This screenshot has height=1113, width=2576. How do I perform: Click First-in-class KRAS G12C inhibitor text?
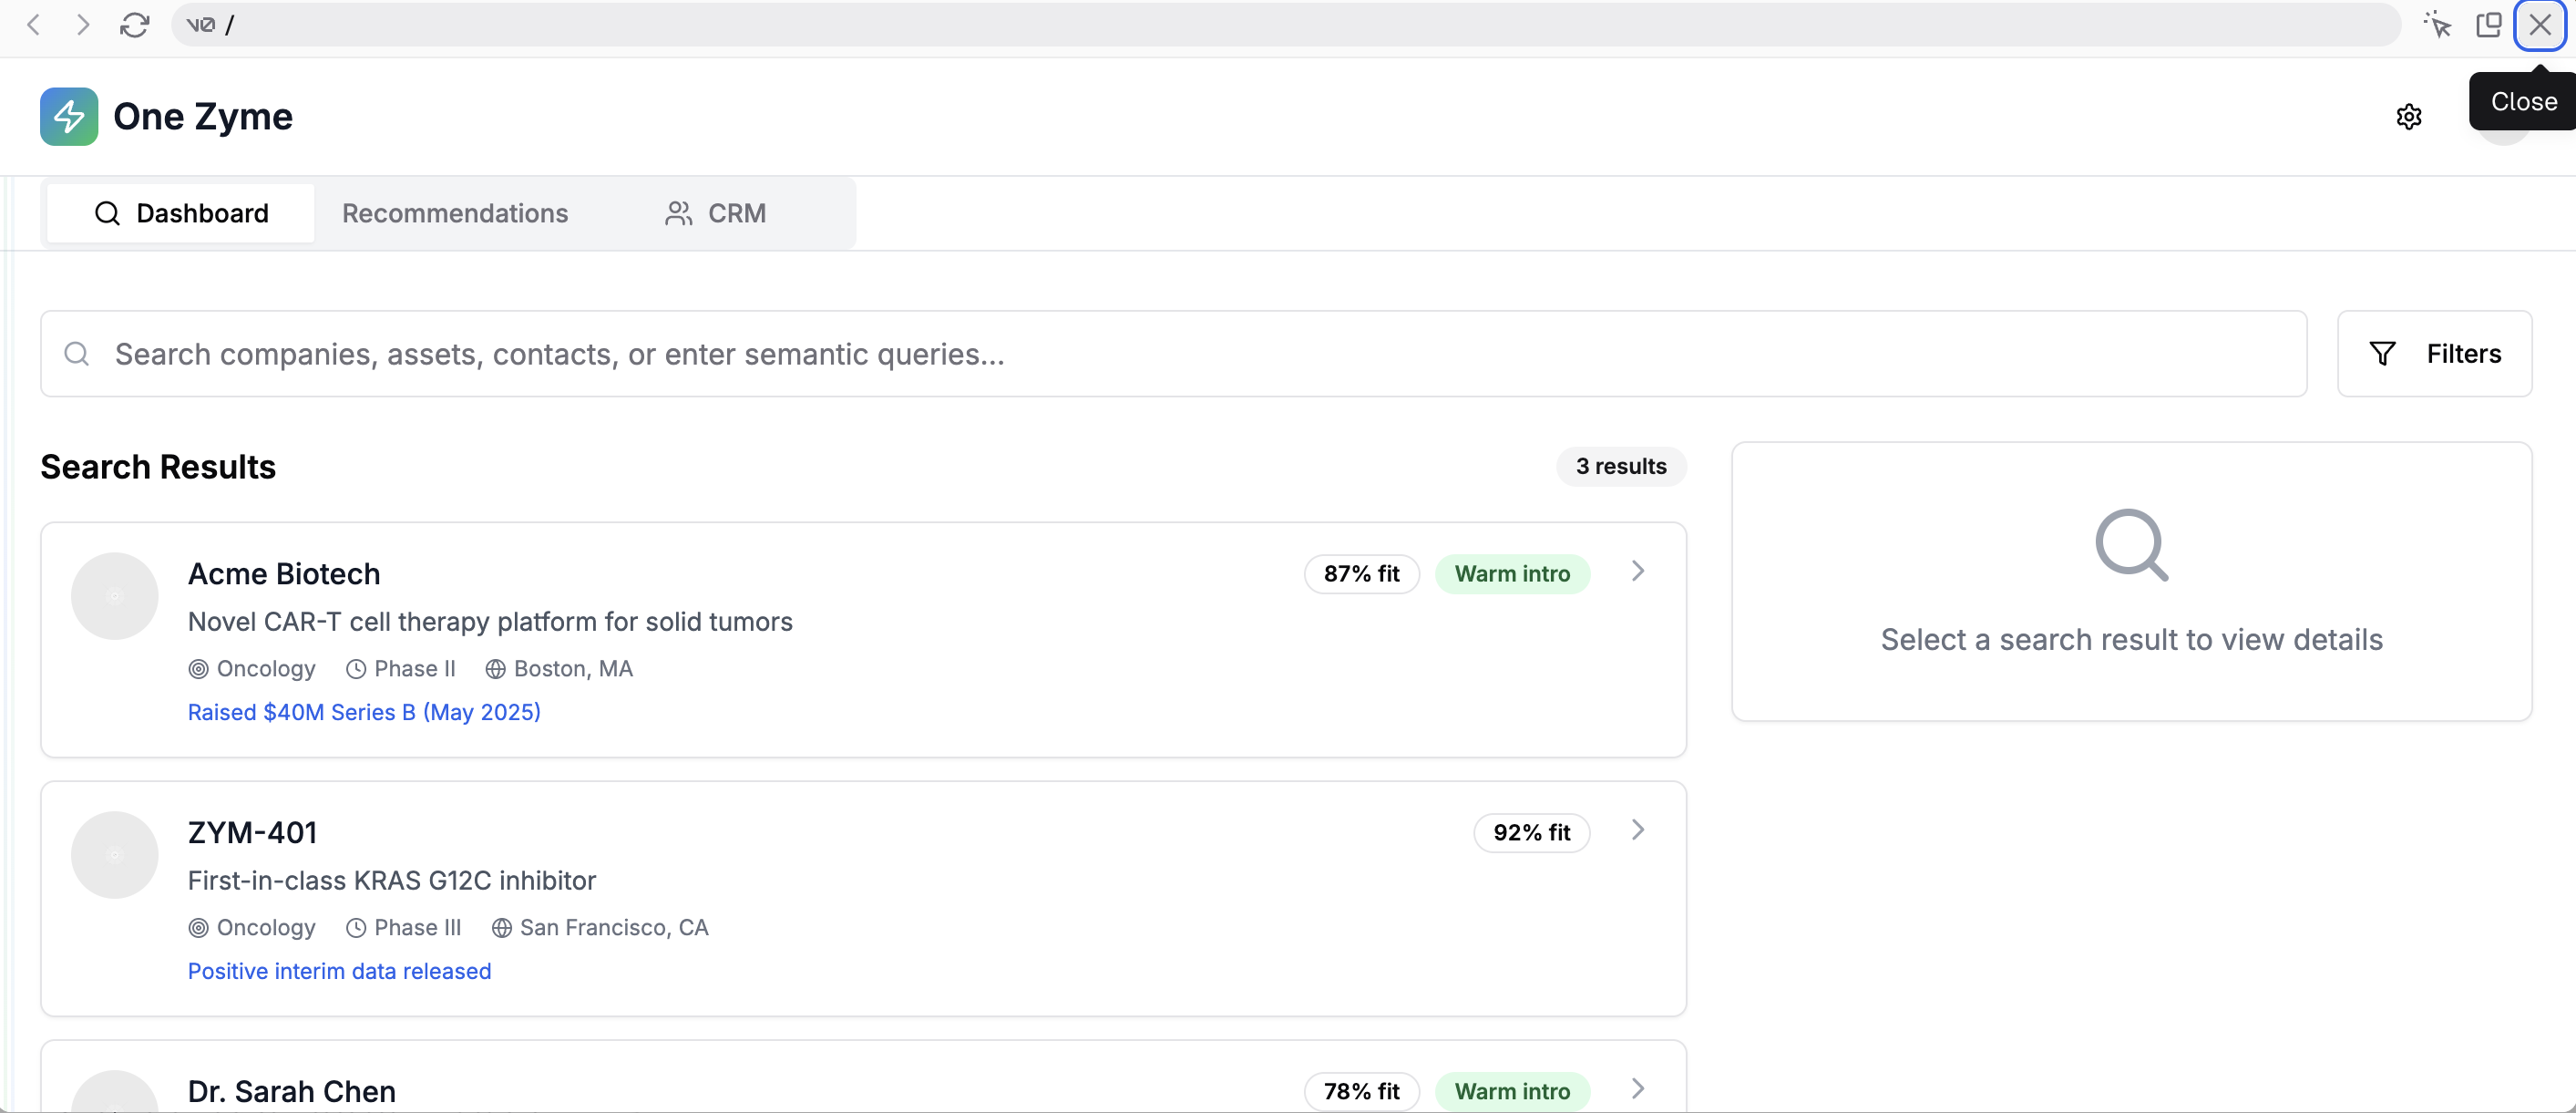pyautogui.click(x=392, y=881)
